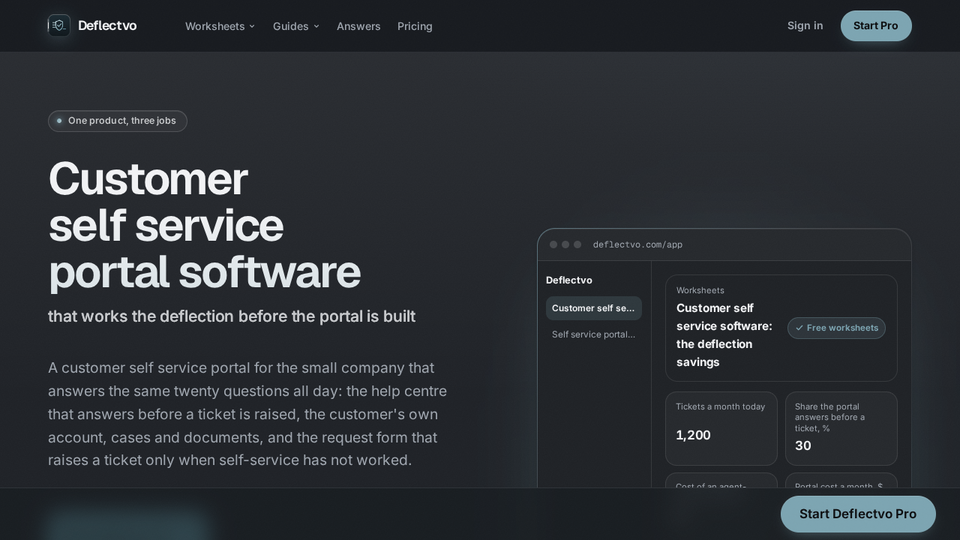The width and height of the screenshot is (960, 540).
Task: Click the Start Pro button
Action: pyautogui.click(x=876, y=26)
